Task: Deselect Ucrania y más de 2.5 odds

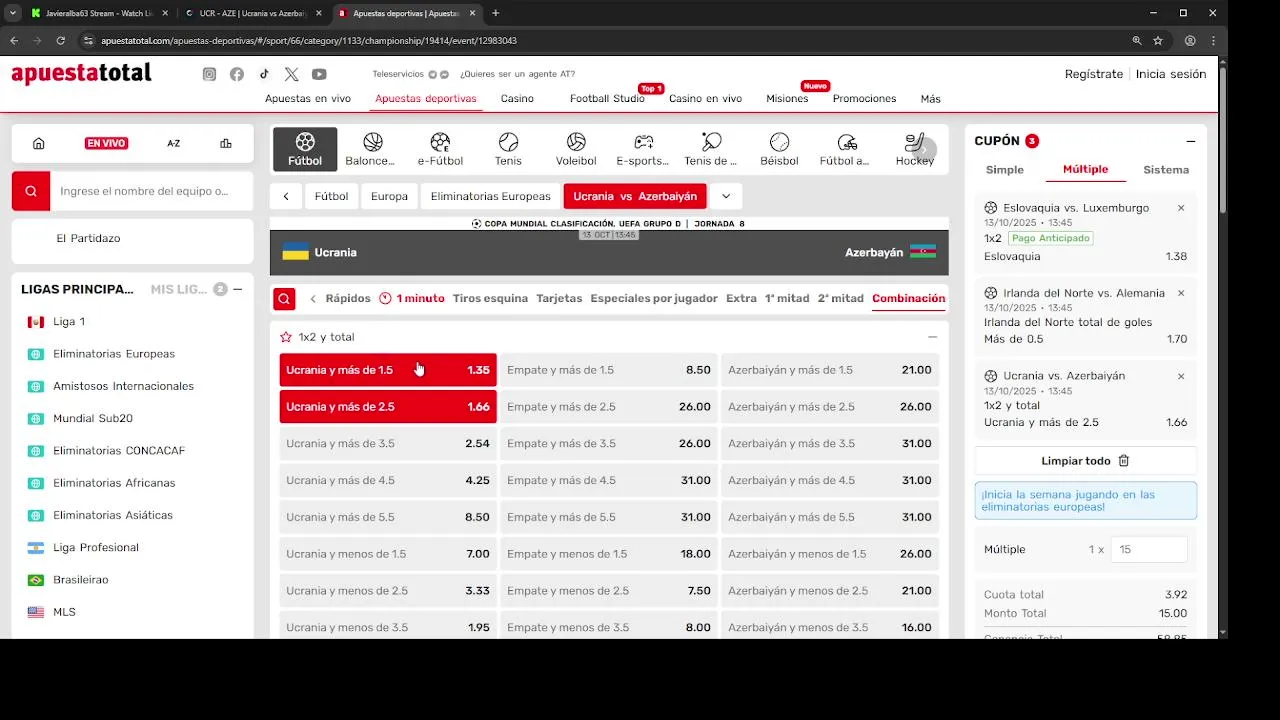Action: (x=388, y=407)
